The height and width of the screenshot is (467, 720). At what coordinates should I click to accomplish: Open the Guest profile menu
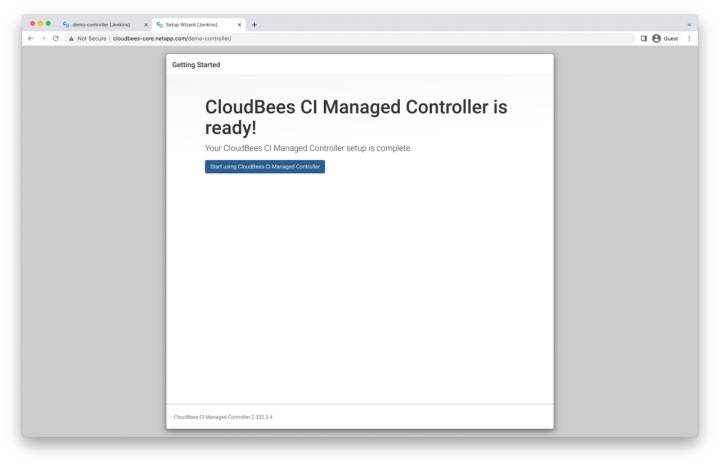pos(664,38)
